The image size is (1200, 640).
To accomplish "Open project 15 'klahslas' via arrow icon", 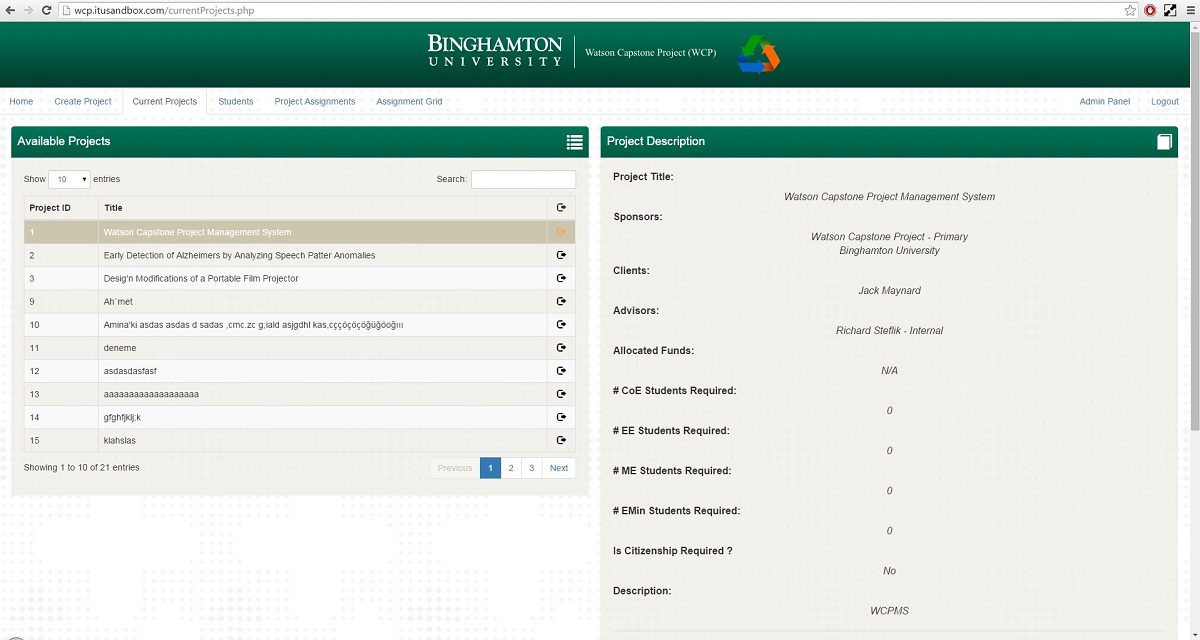I will click(561, 440).
